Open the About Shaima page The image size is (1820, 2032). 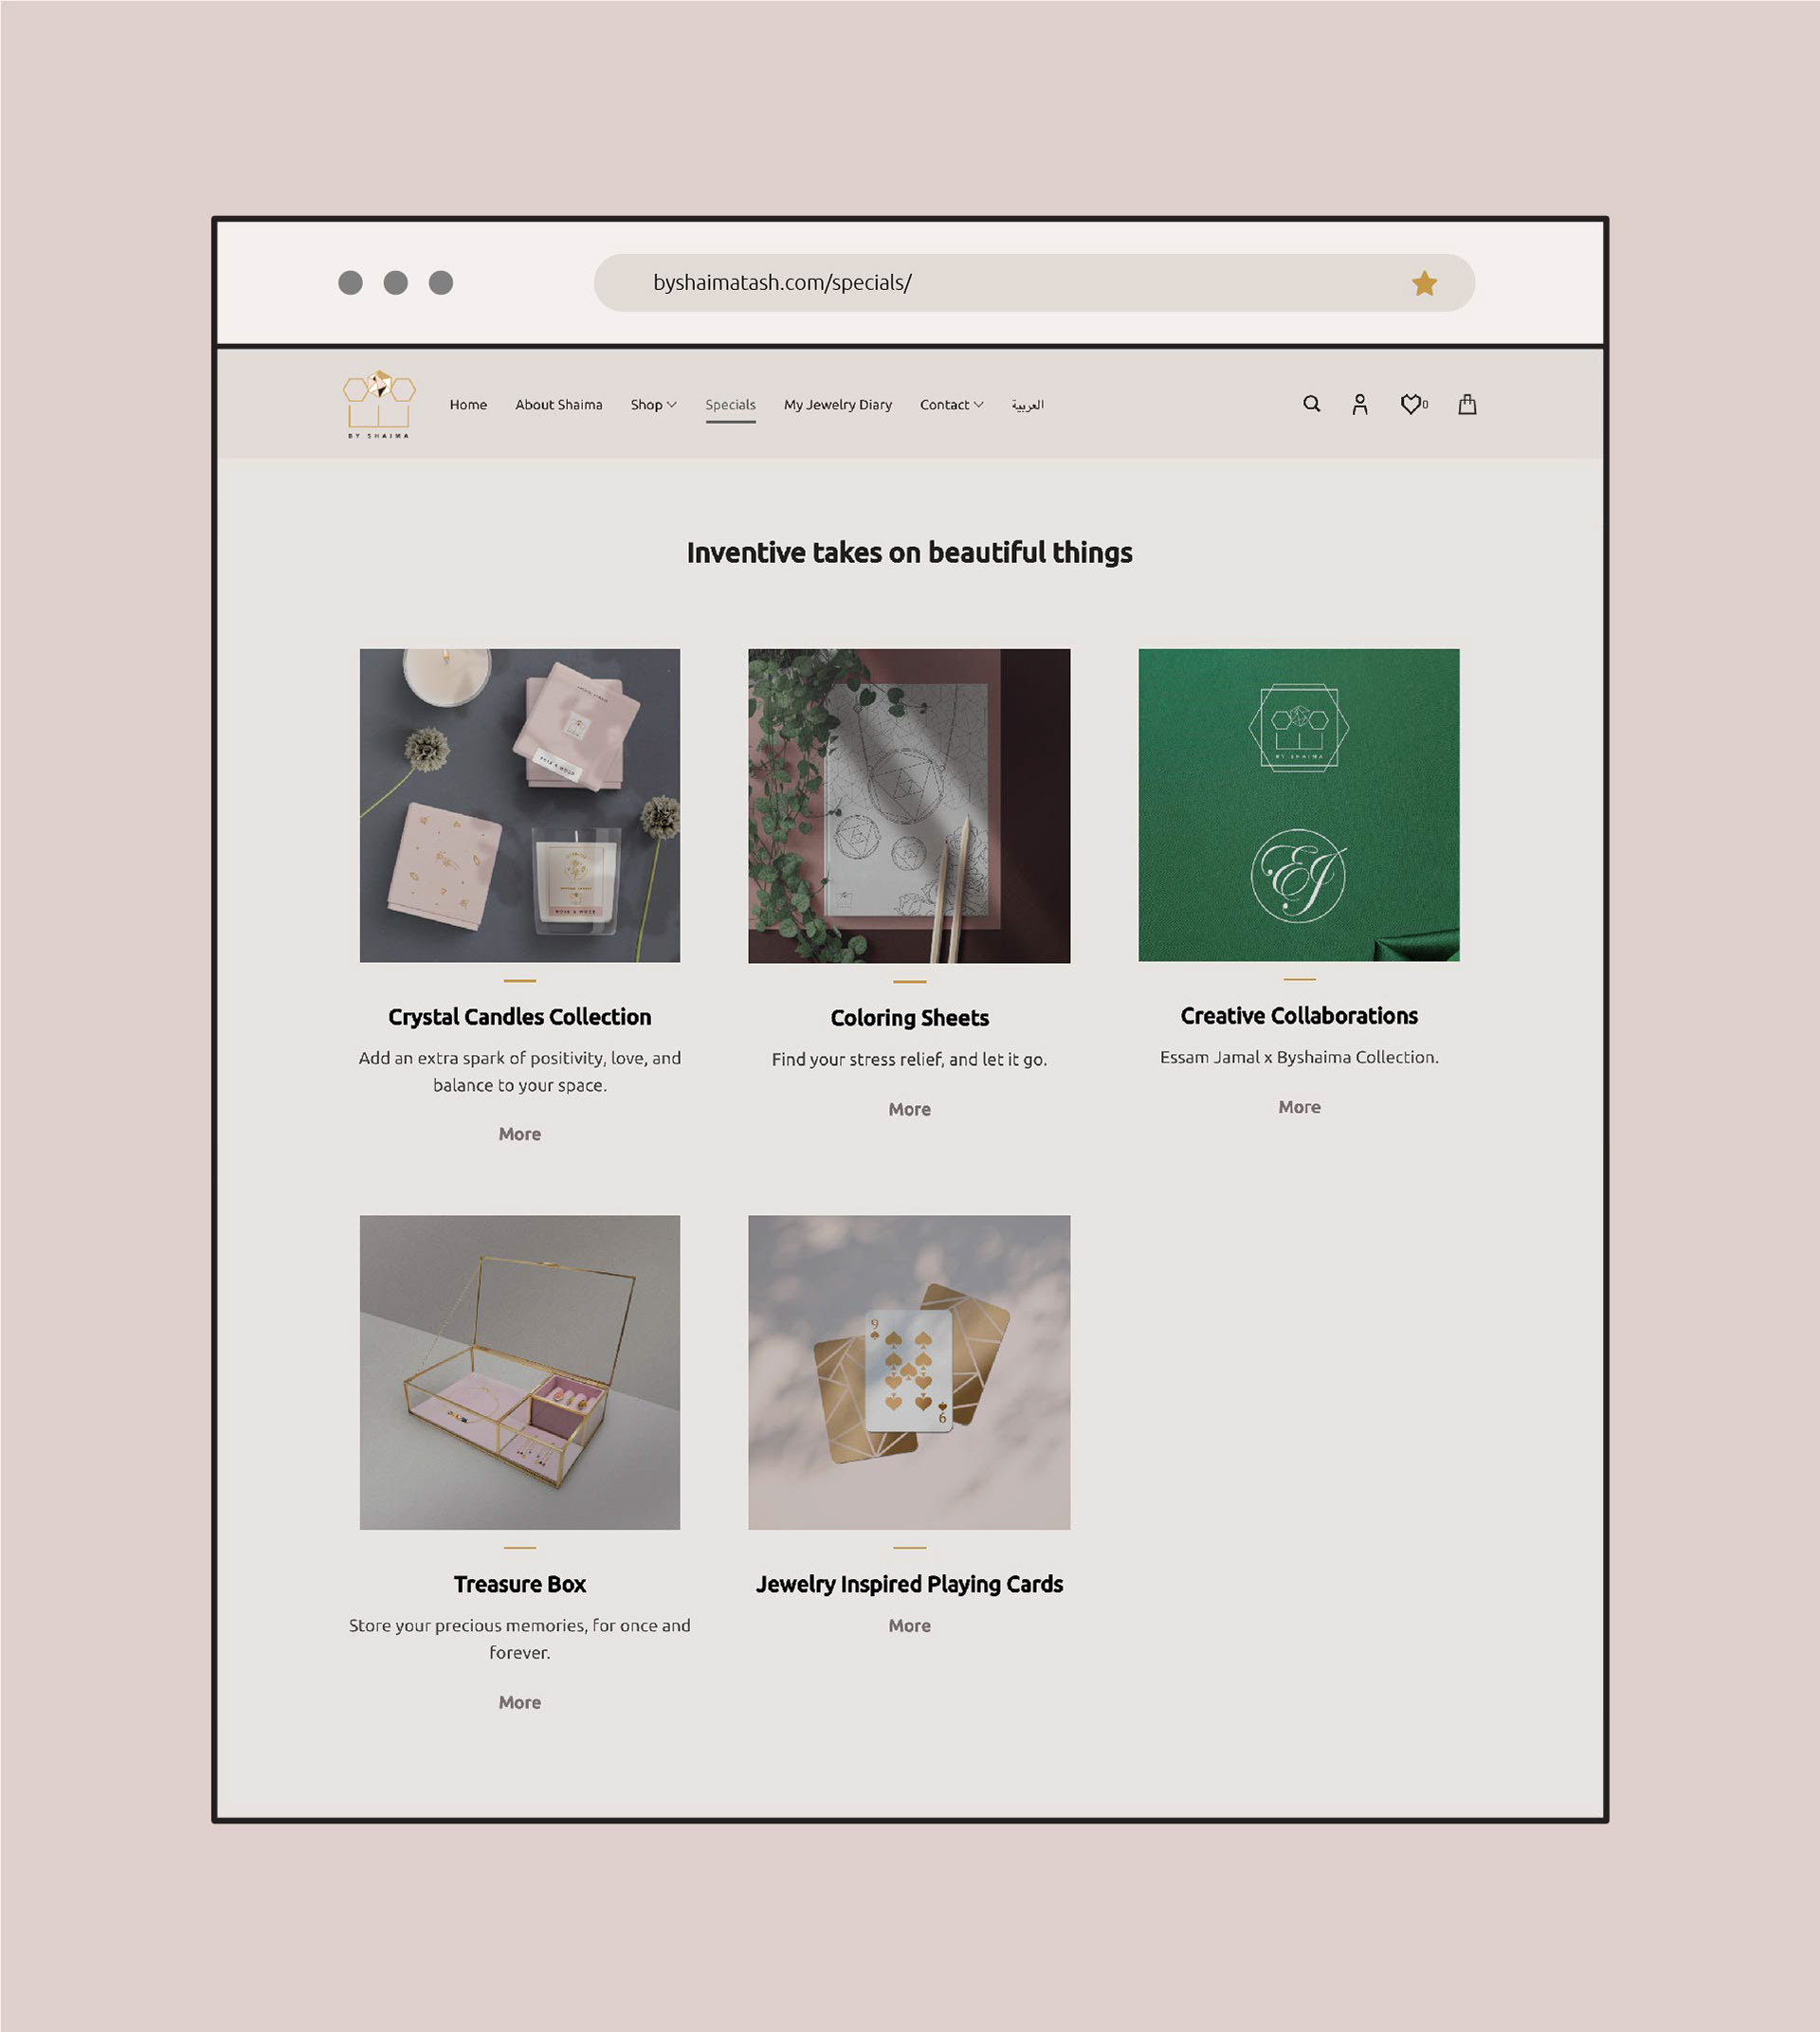558,405
